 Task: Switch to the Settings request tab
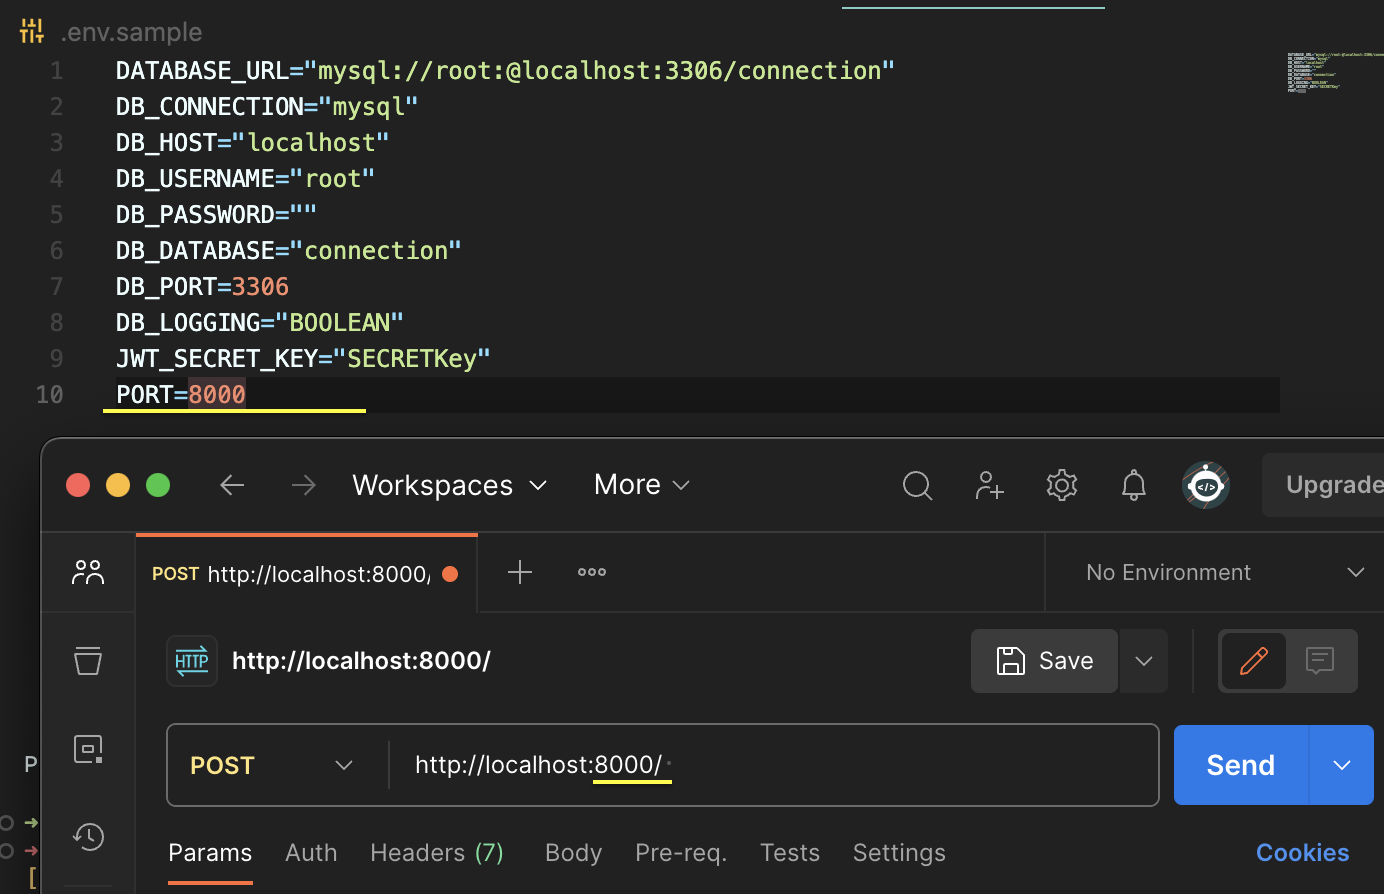[x=899, y=853]
